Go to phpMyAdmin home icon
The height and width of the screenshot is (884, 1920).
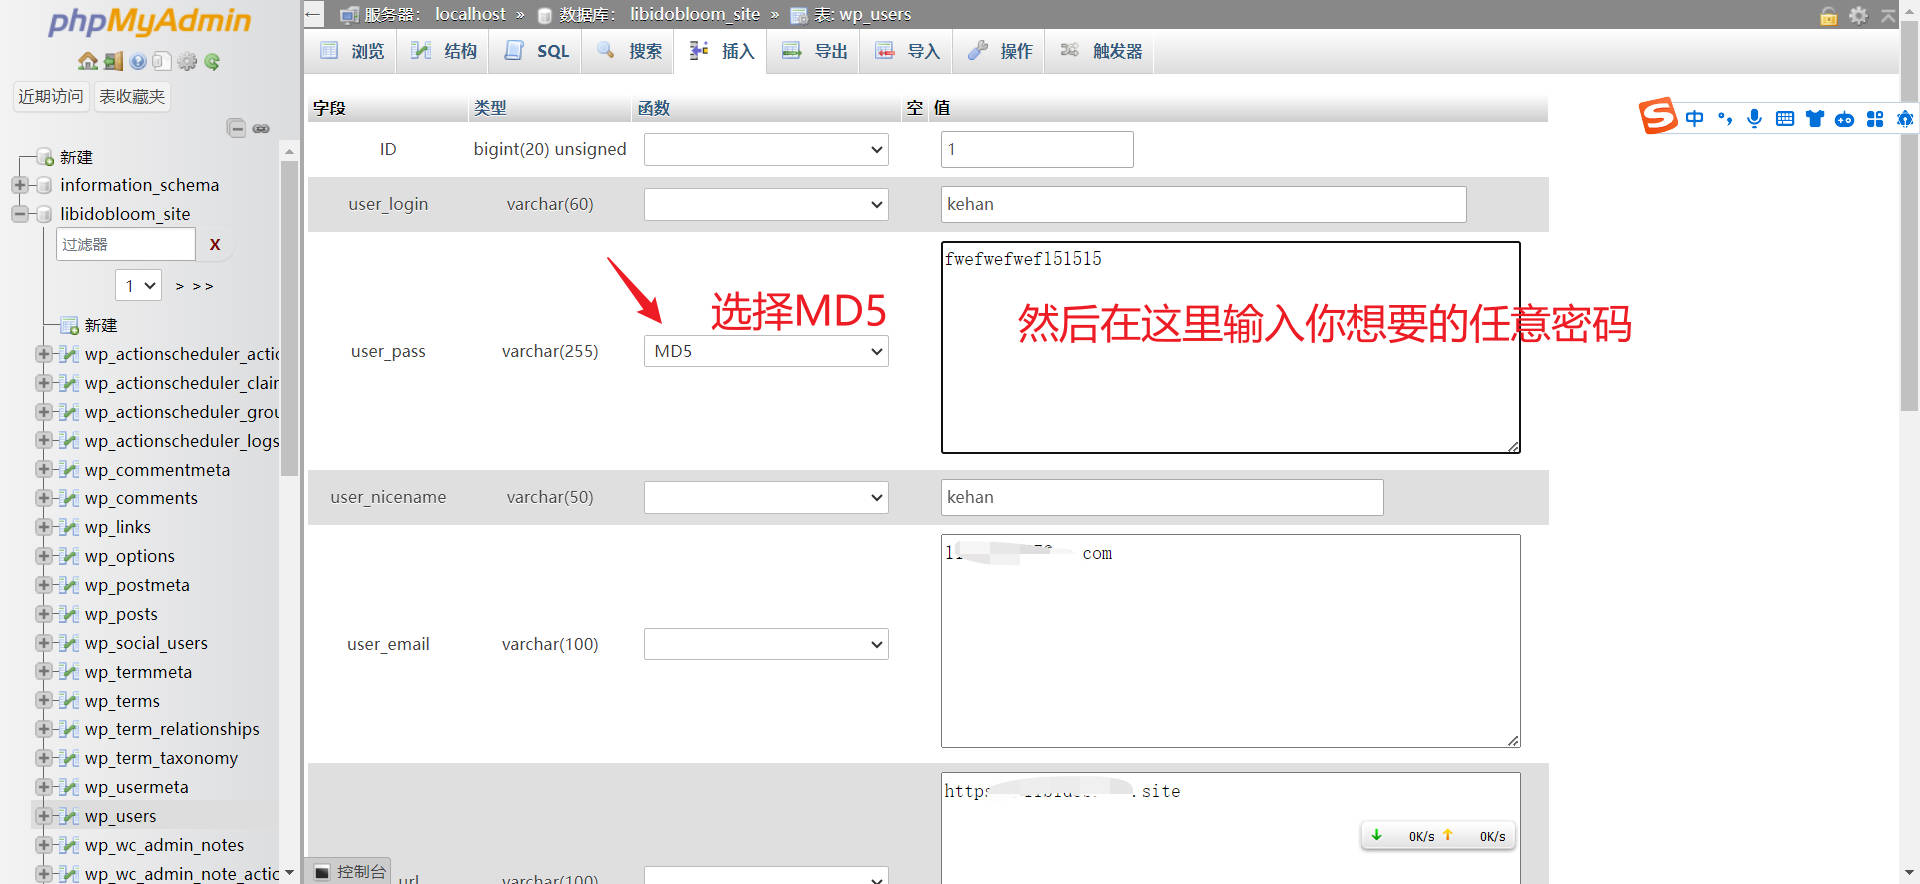(88, 62)
